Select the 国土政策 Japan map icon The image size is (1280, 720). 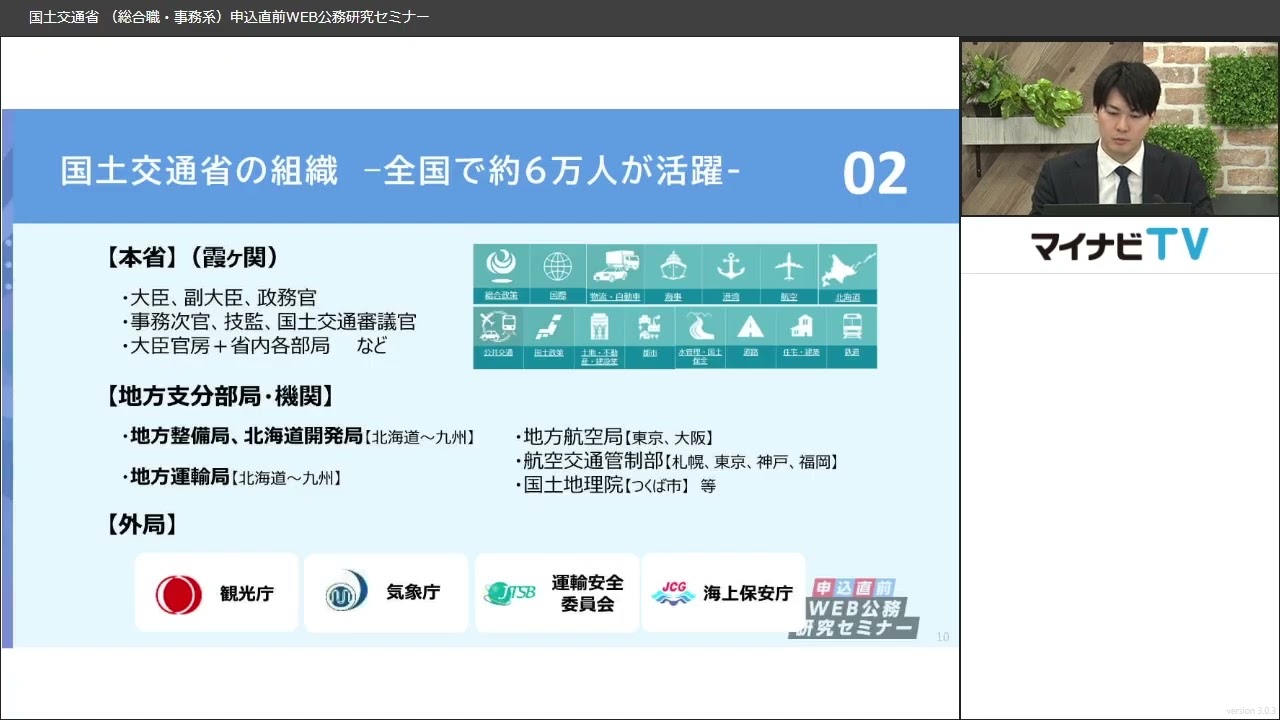[548, 327]
